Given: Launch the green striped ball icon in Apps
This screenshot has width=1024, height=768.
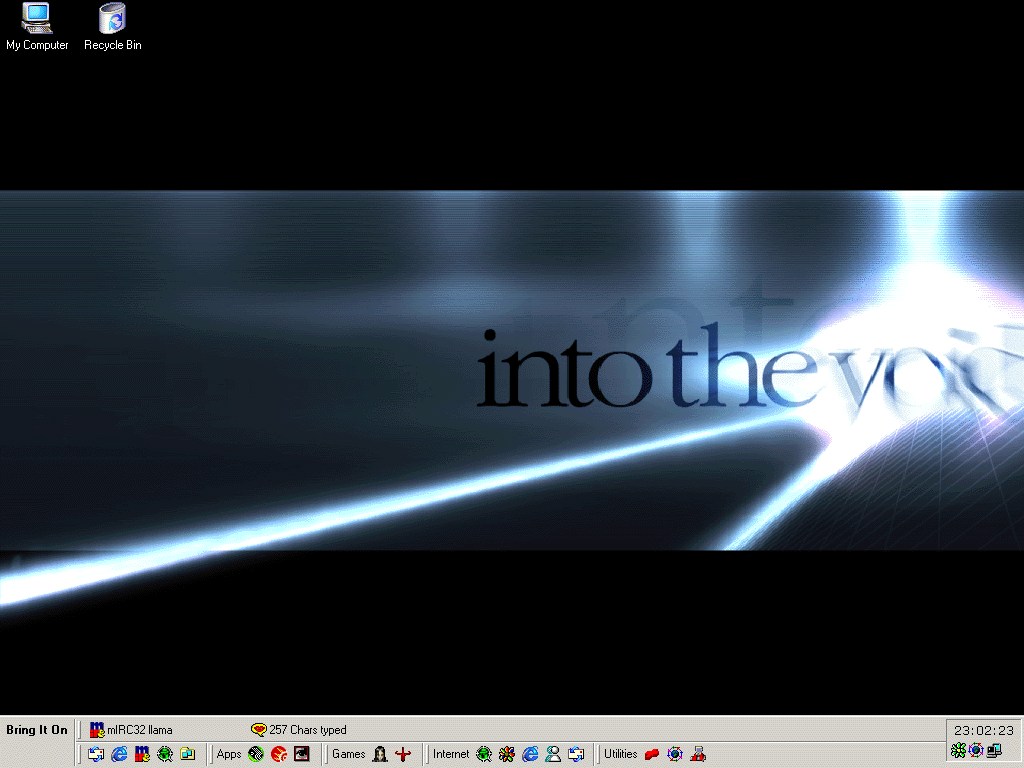Looking at the screenshot, I should click(x=256, y=754).
